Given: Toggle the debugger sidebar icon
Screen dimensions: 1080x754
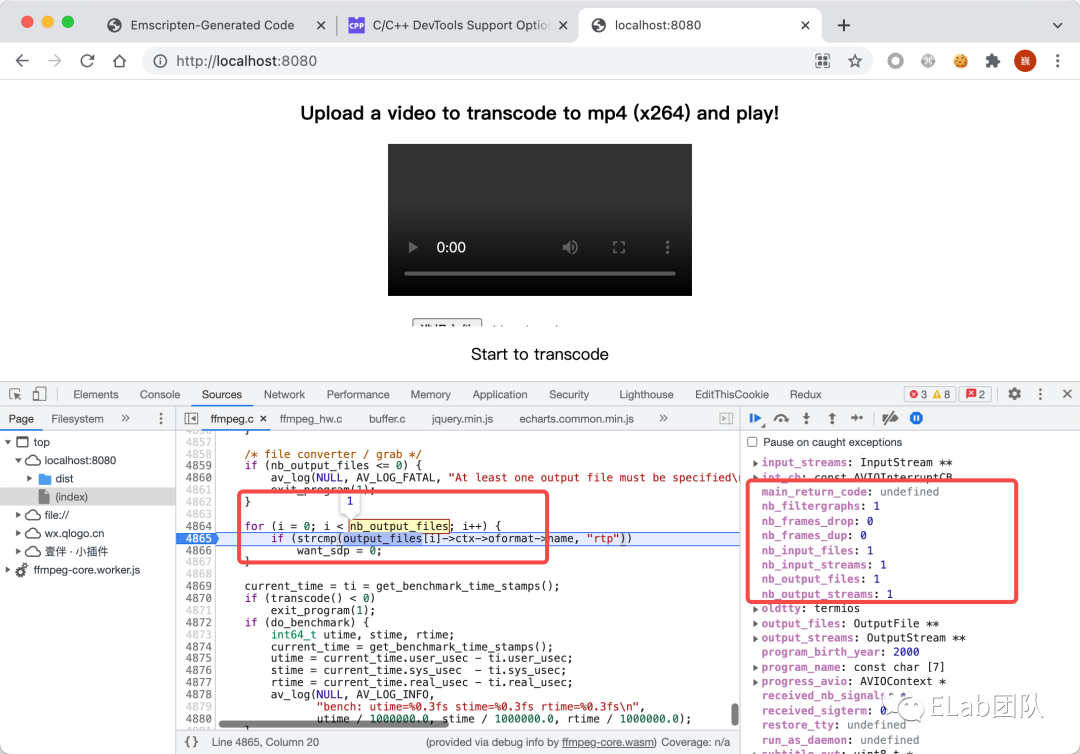Looking at the screenshot, I should pyautogui.click(x=726, y=419).
